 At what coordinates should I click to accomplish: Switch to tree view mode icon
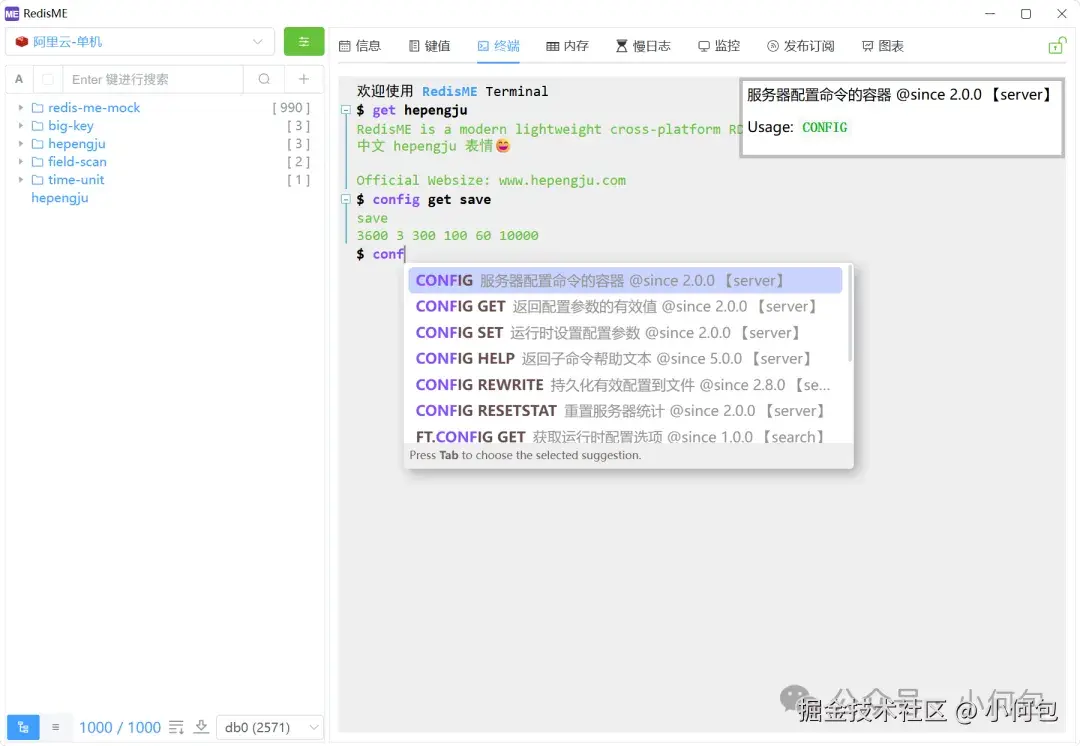23,727
